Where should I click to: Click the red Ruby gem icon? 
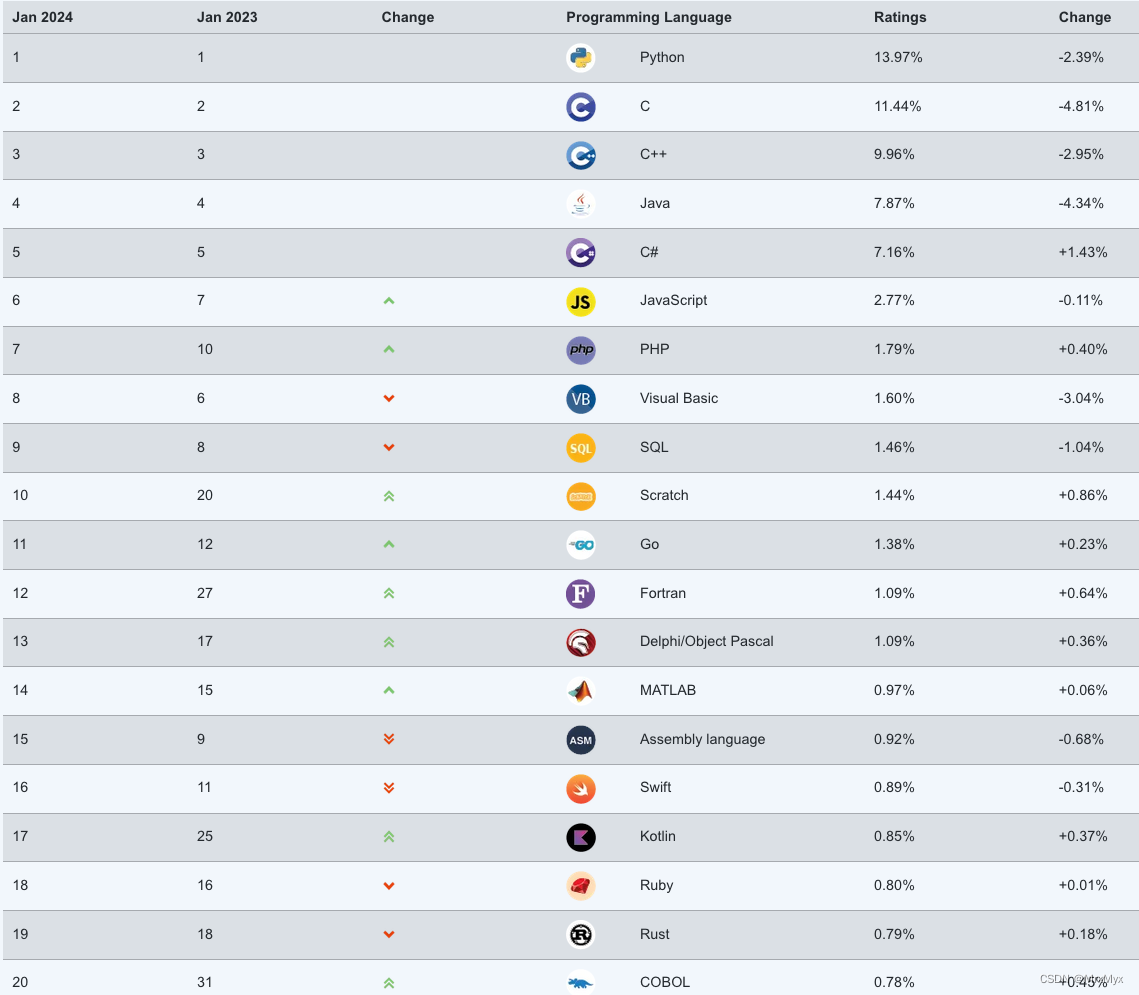pyautogui.click(x=580, y=886)
